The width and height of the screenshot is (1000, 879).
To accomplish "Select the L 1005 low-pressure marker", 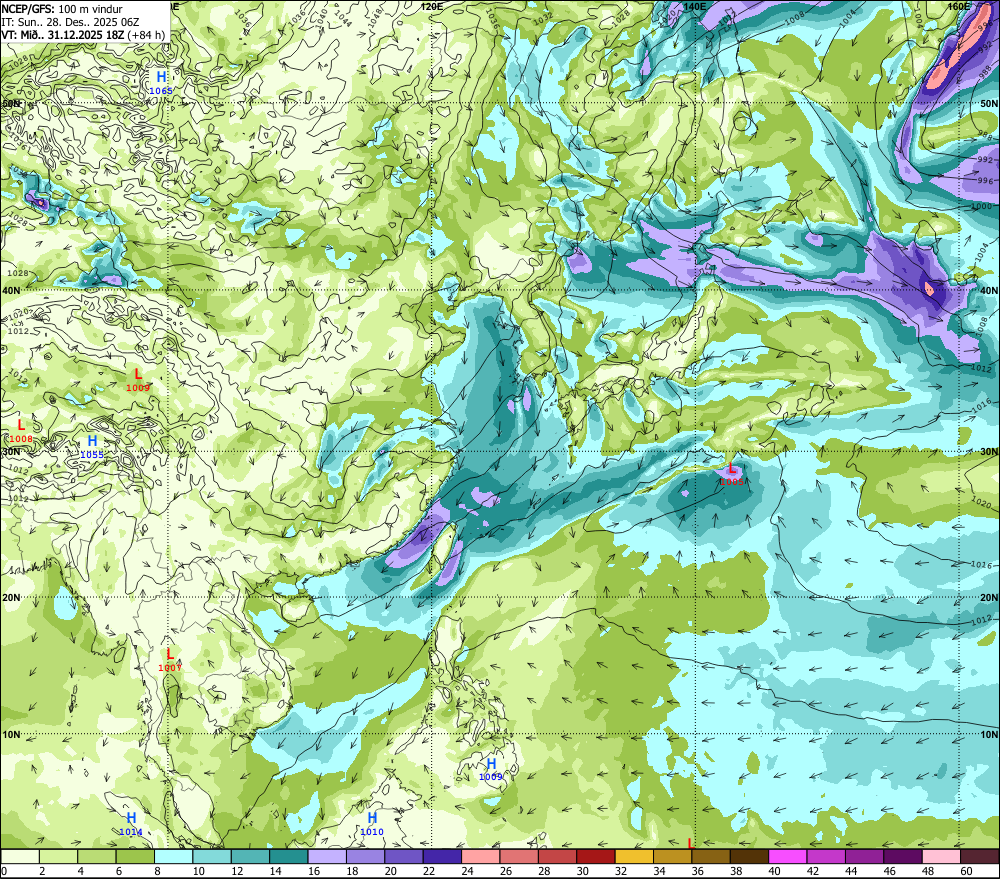I will click(732, 475).
